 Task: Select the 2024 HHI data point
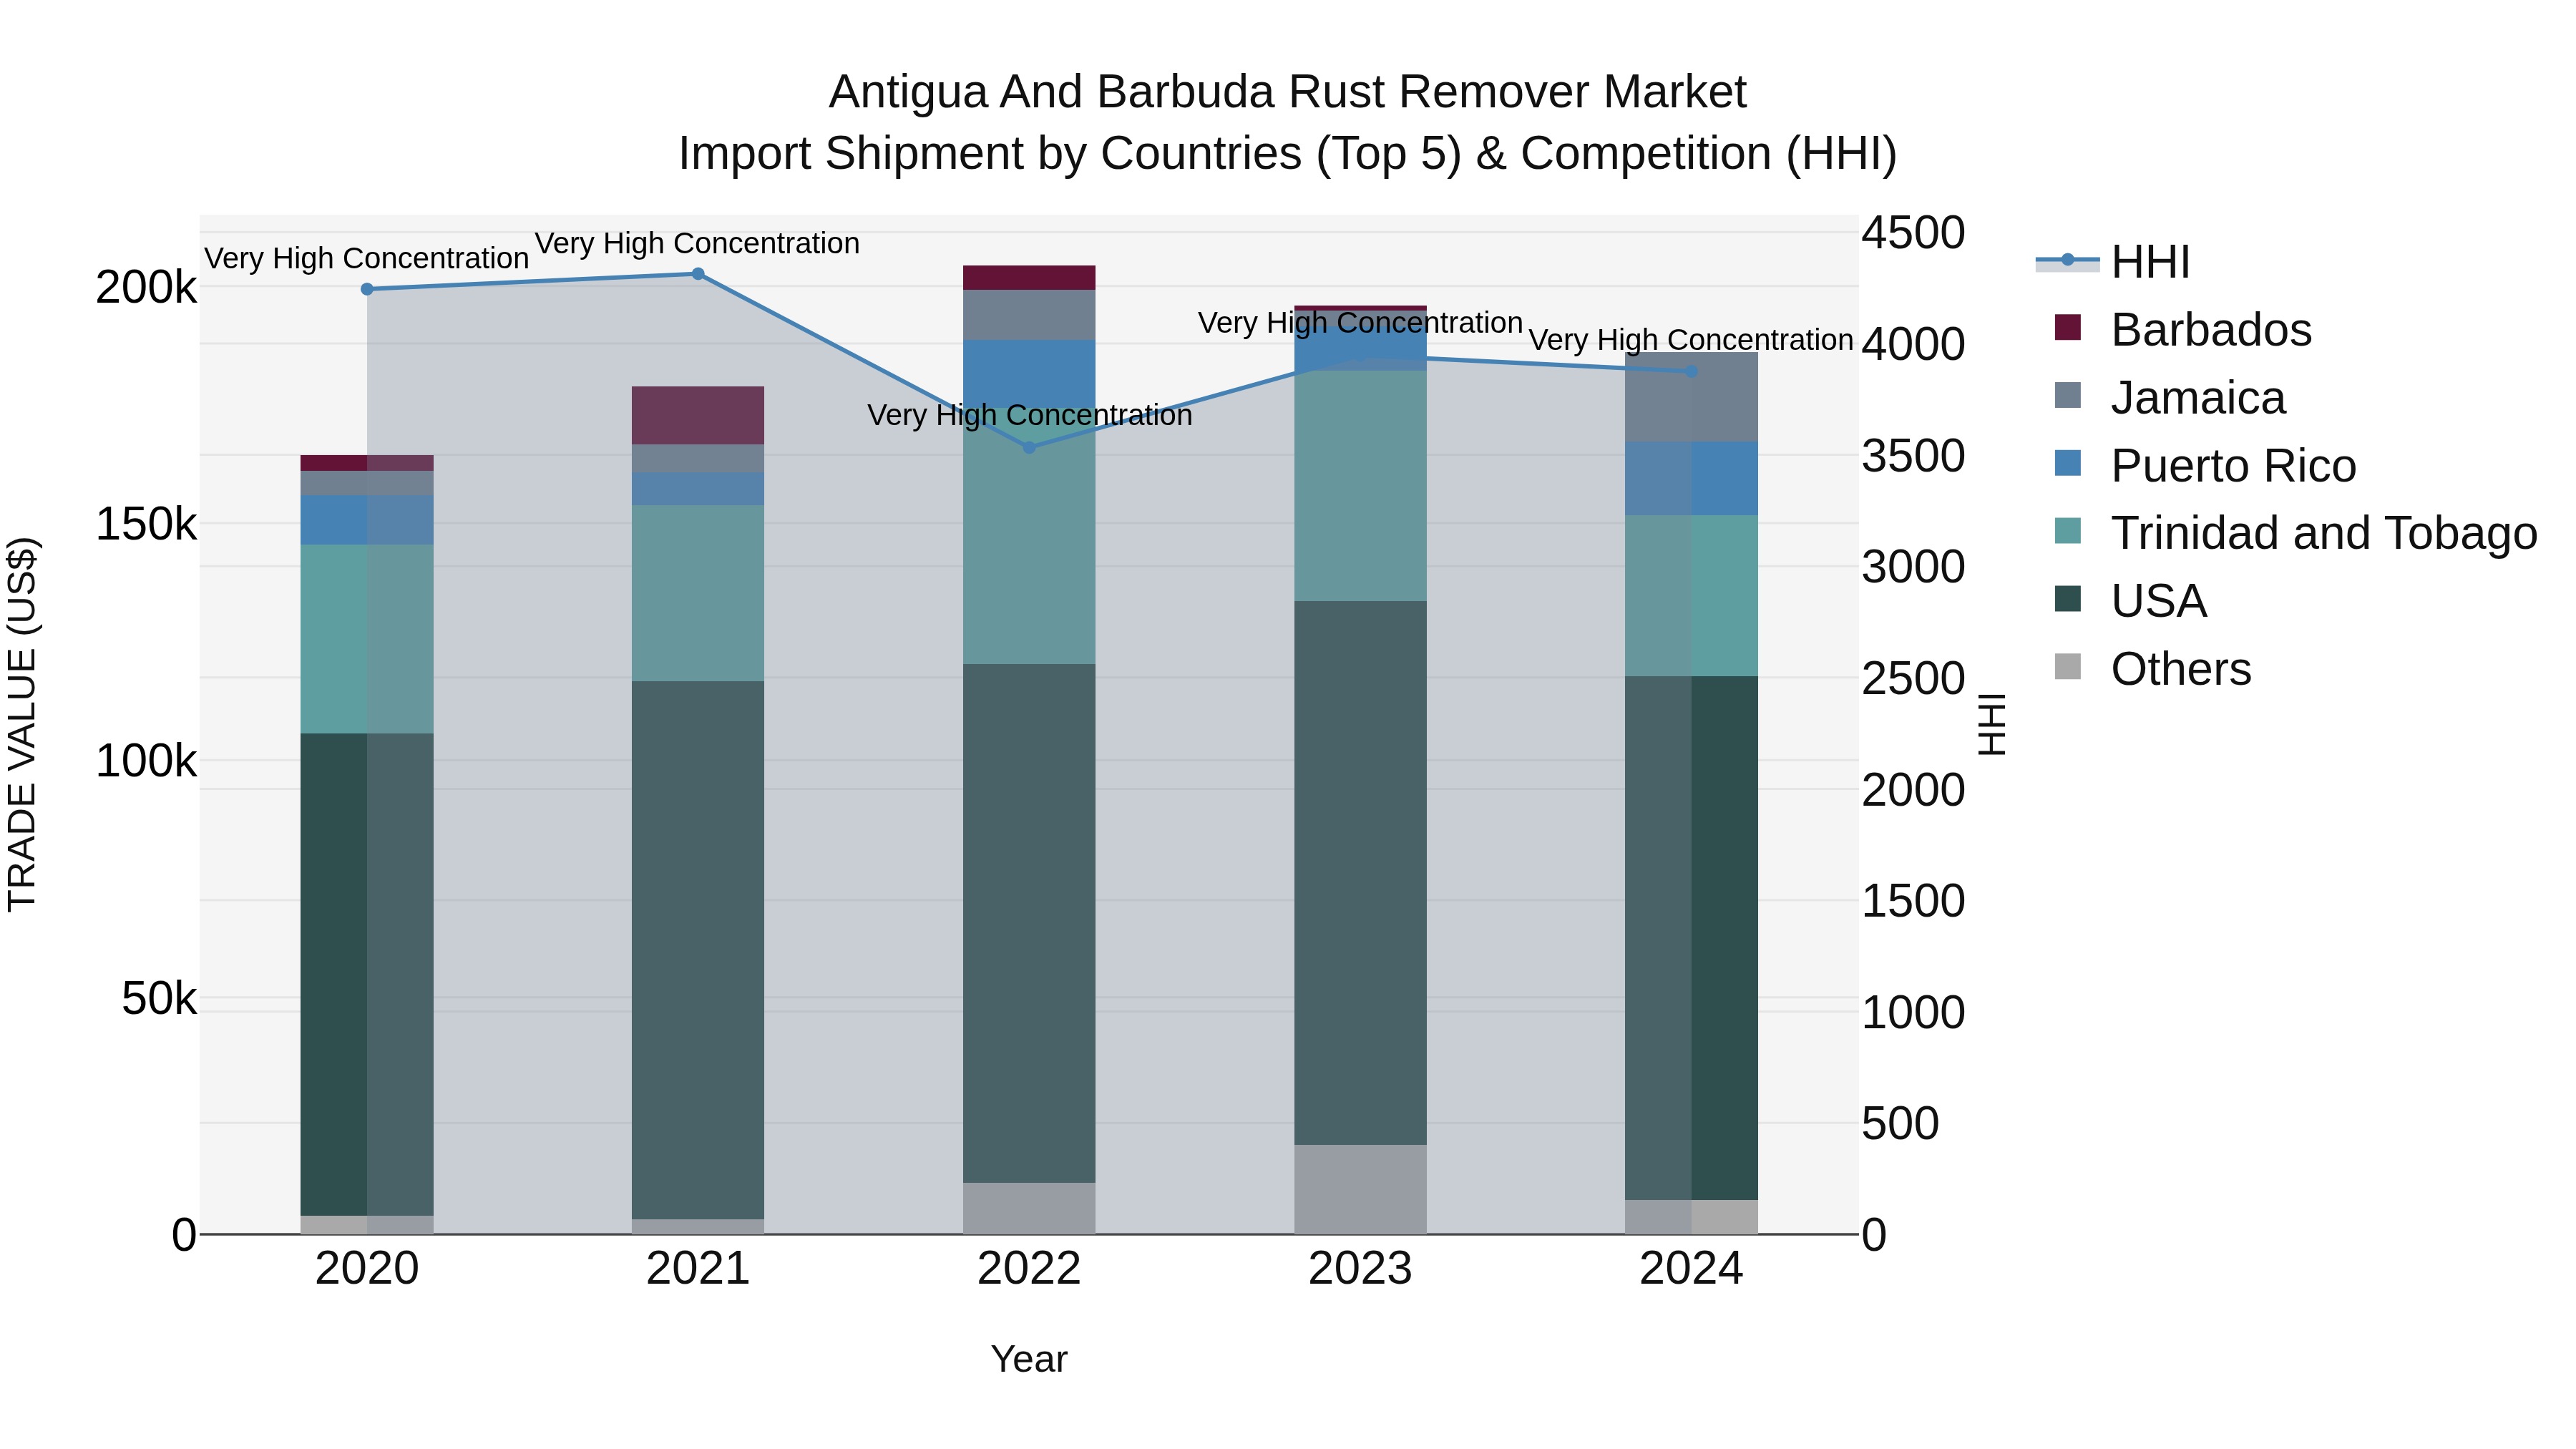(x=1691, y=371)
